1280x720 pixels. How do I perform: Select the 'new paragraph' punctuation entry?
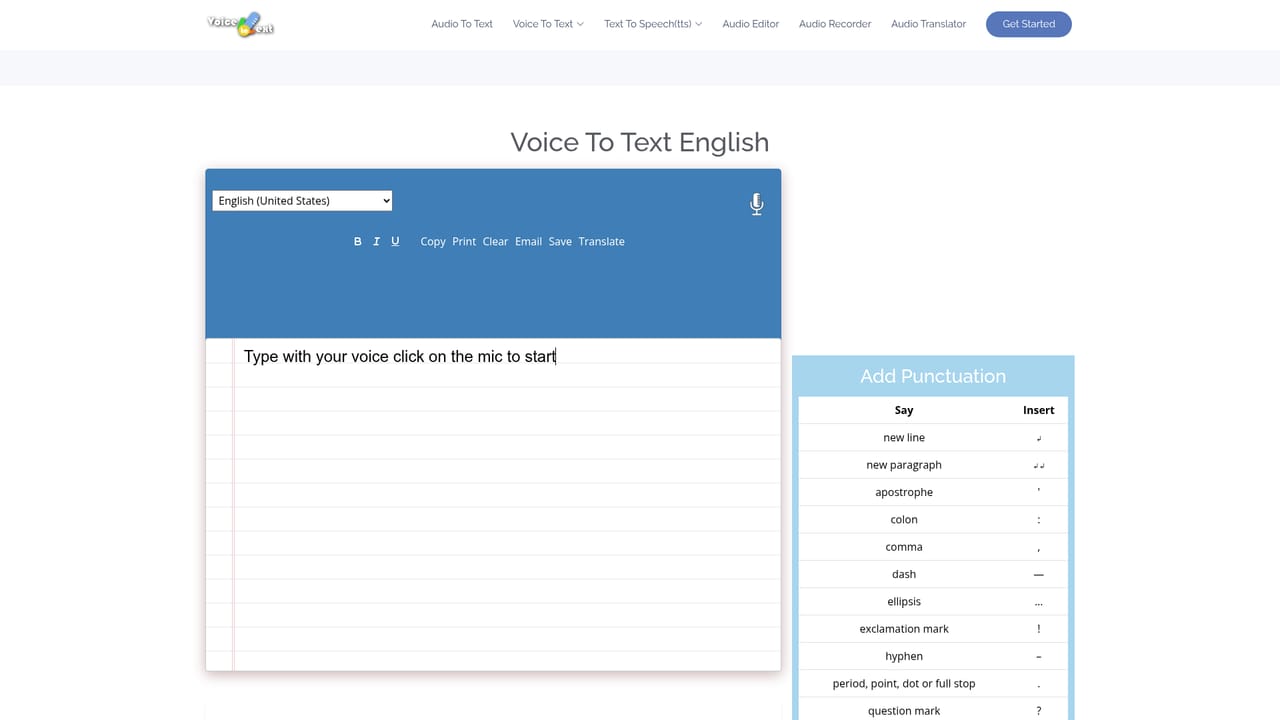tap(933, 465)
